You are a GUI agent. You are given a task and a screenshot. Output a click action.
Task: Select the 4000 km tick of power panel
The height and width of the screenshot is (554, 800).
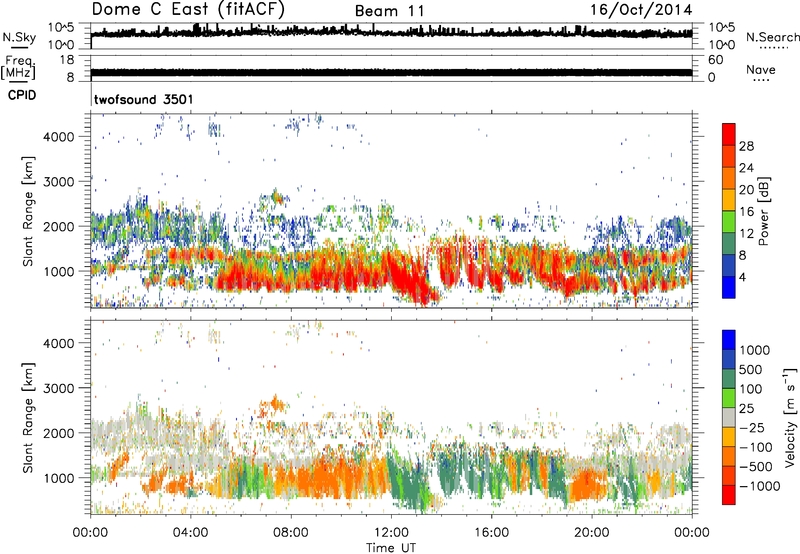(59, 137)
